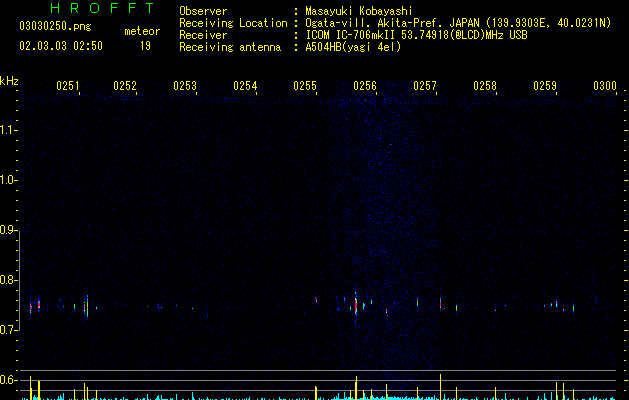
Task: Click the Receiver label
Action: coord(203,35)
